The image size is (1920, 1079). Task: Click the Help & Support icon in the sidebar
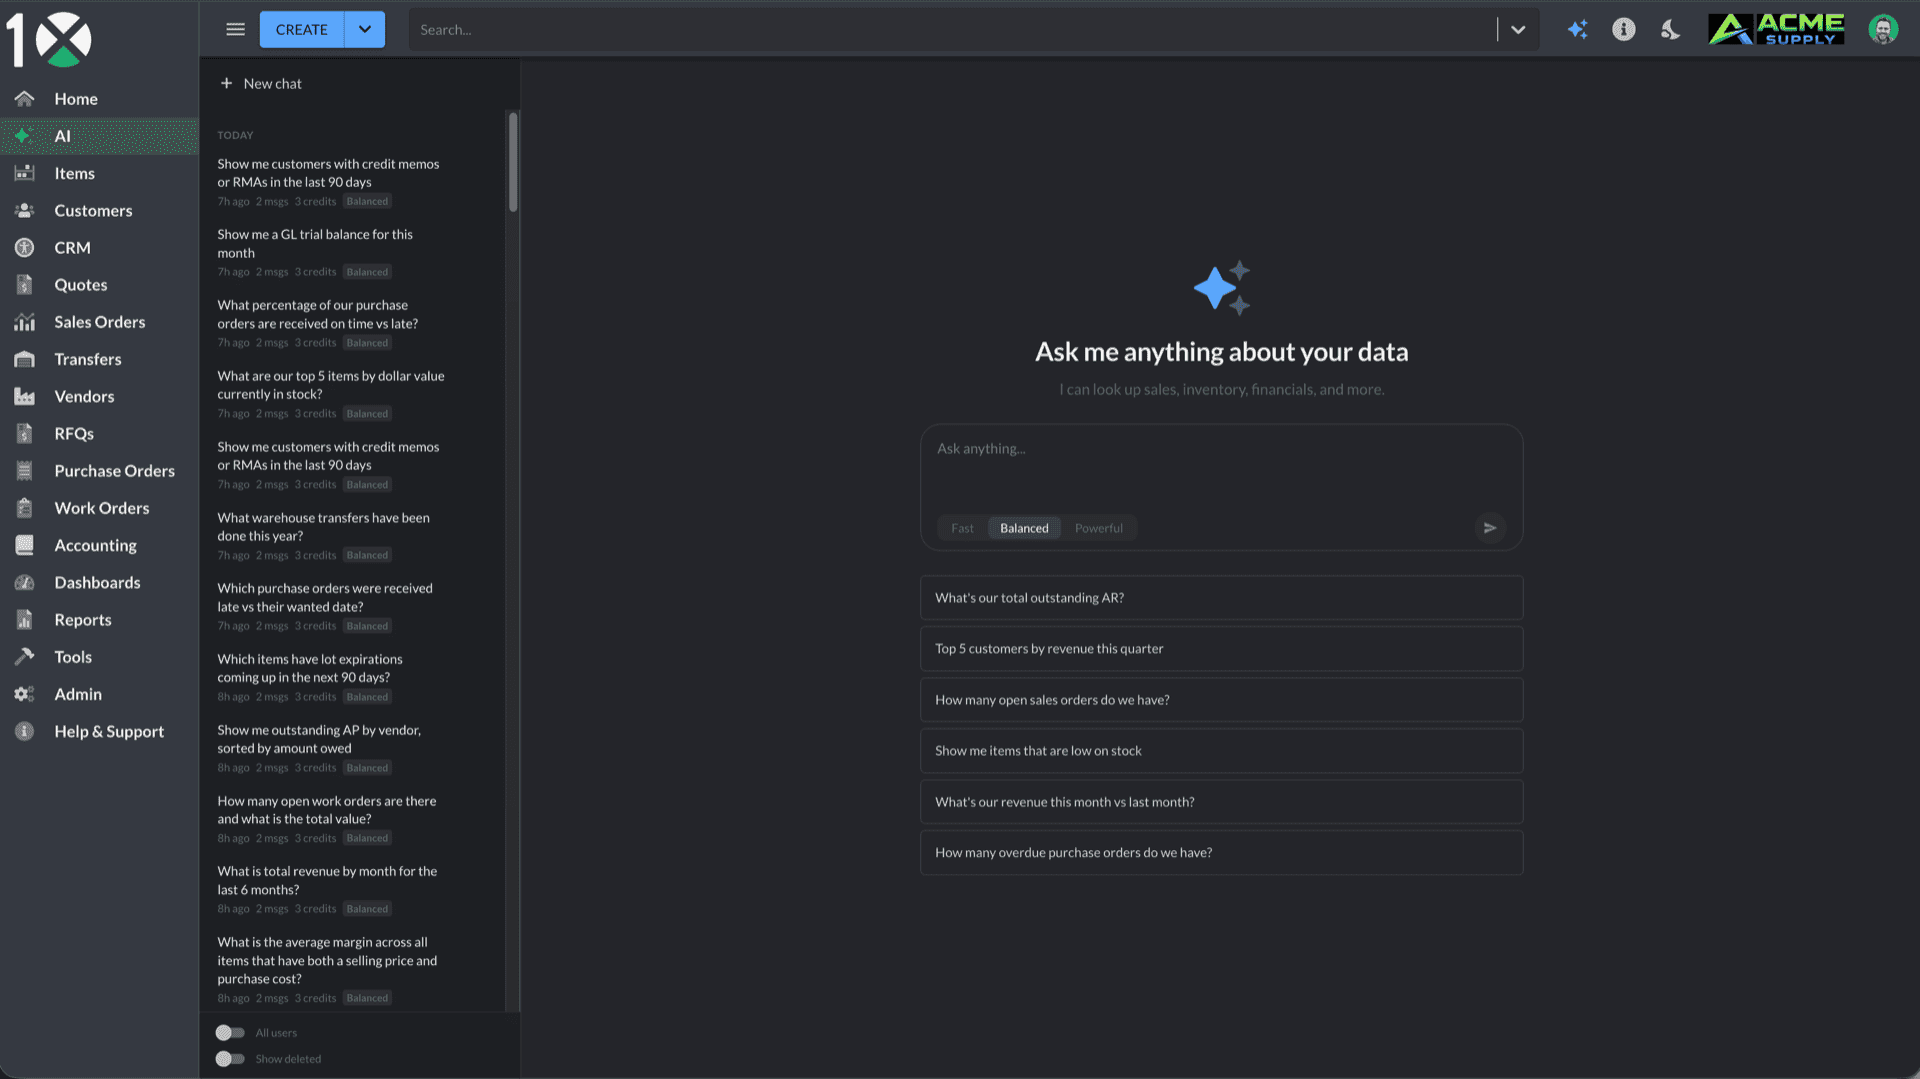[24, 731]
